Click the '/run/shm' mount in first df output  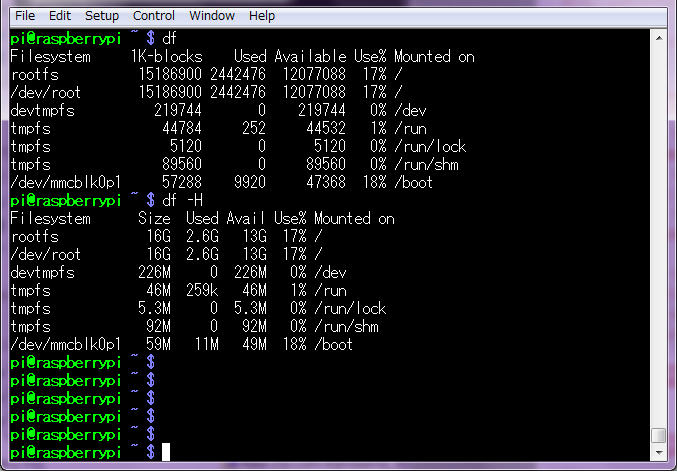tap(426, 165)
